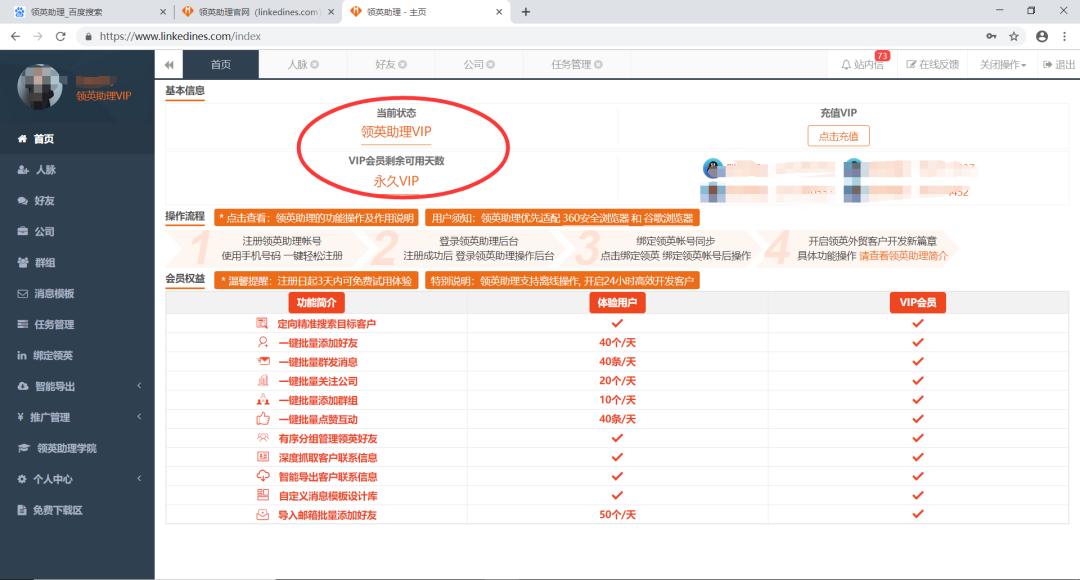The height and width of the screenshot is (580, 1080).
Task: Click the 温馨提醒 3天内免费试用 notice
Action: pos(316,280)
